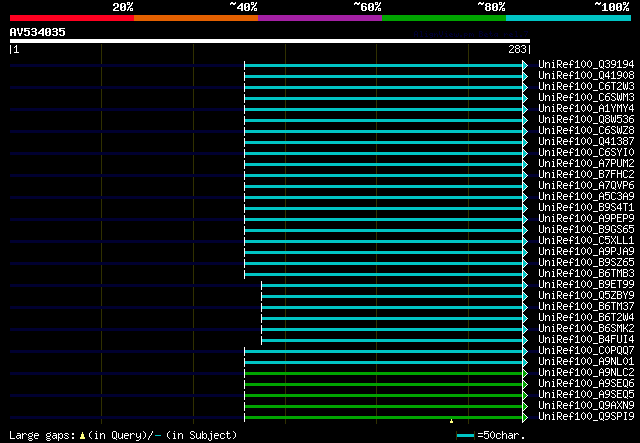Click the yellow gap marker in the Q9SPI9 row

pos(451,421)
